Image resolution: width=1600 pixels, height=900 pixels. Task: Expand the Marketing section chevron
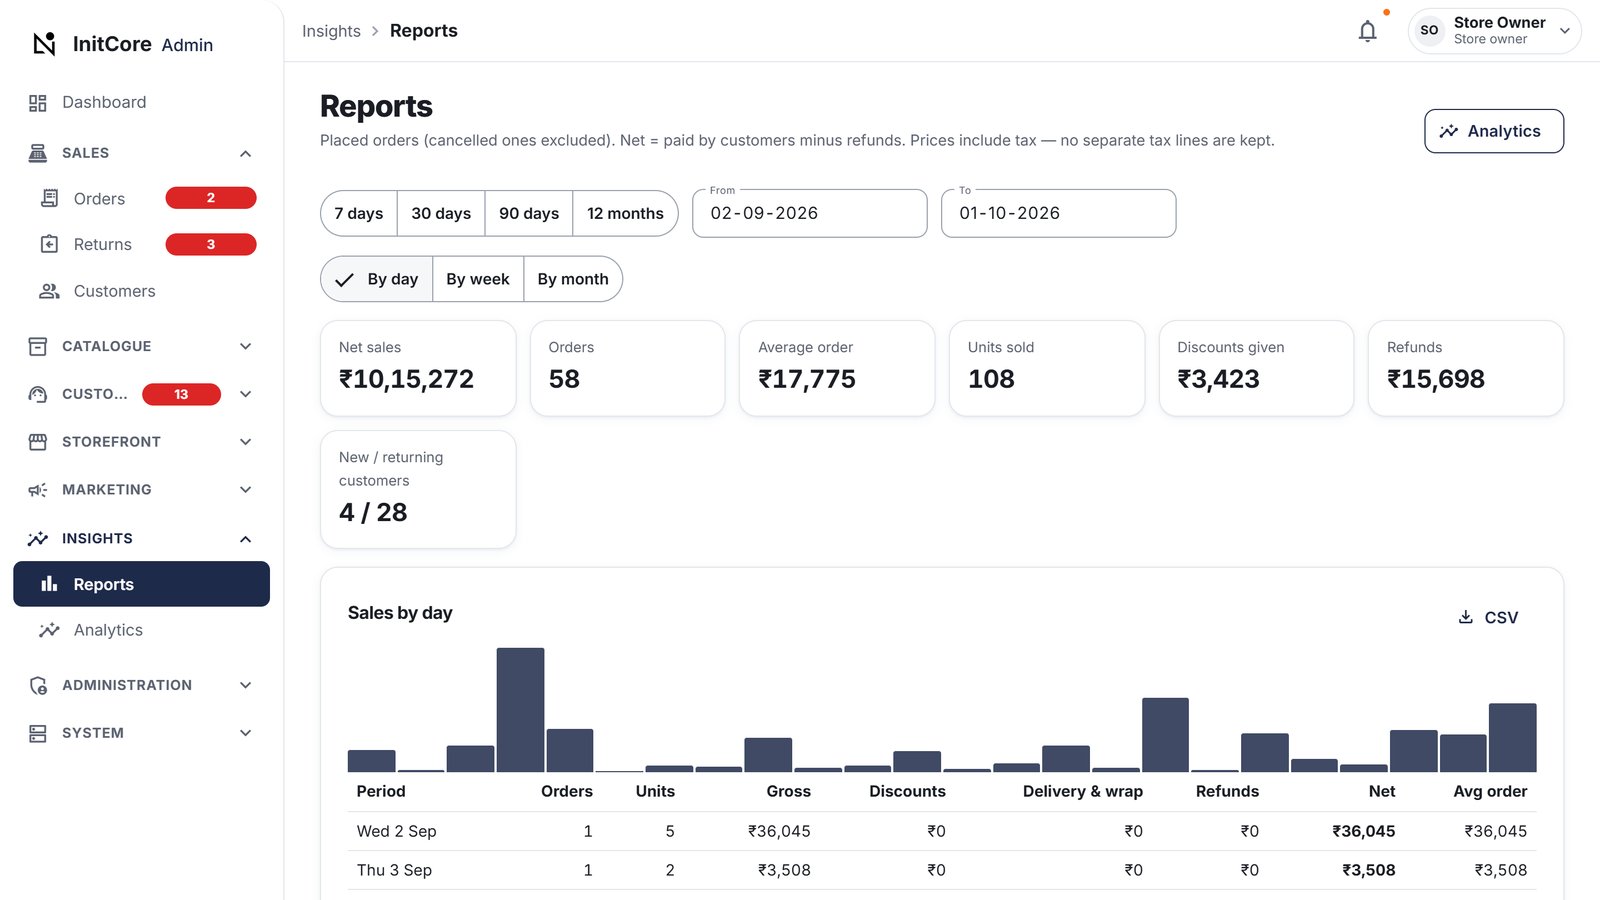(246, 490)
